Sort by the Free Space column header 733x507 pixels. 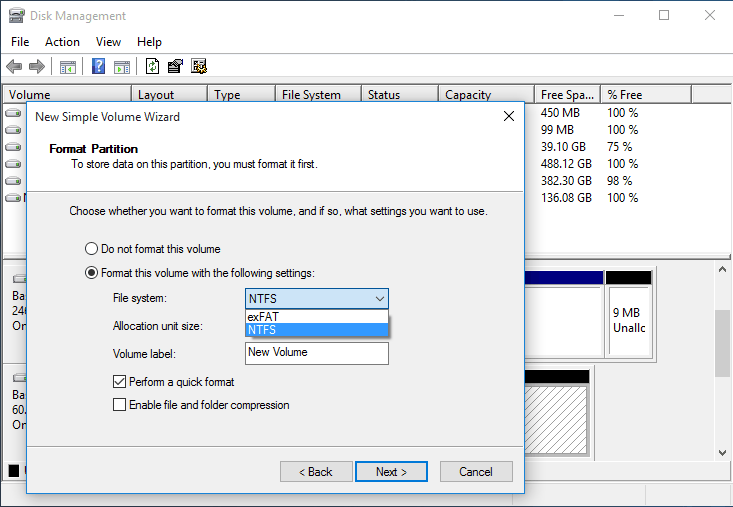coord(568,94)
